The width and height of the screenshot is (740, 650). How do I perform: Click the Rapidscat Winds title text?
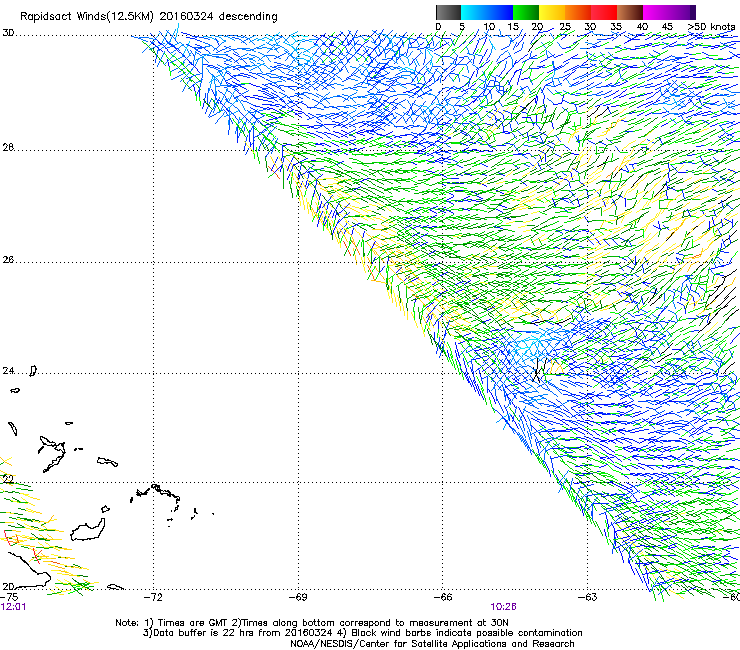click(x=149, y=17)
